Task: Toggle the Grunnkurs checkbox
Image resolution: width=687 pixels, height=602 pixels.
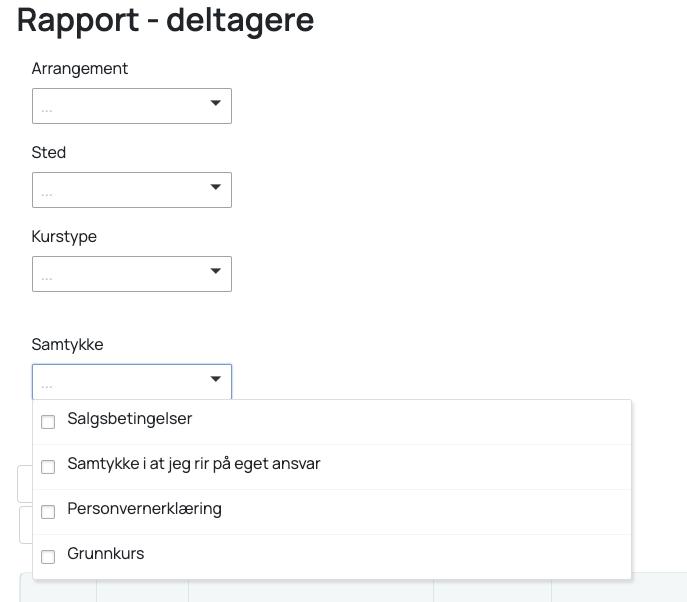Action: coord(48,557)
